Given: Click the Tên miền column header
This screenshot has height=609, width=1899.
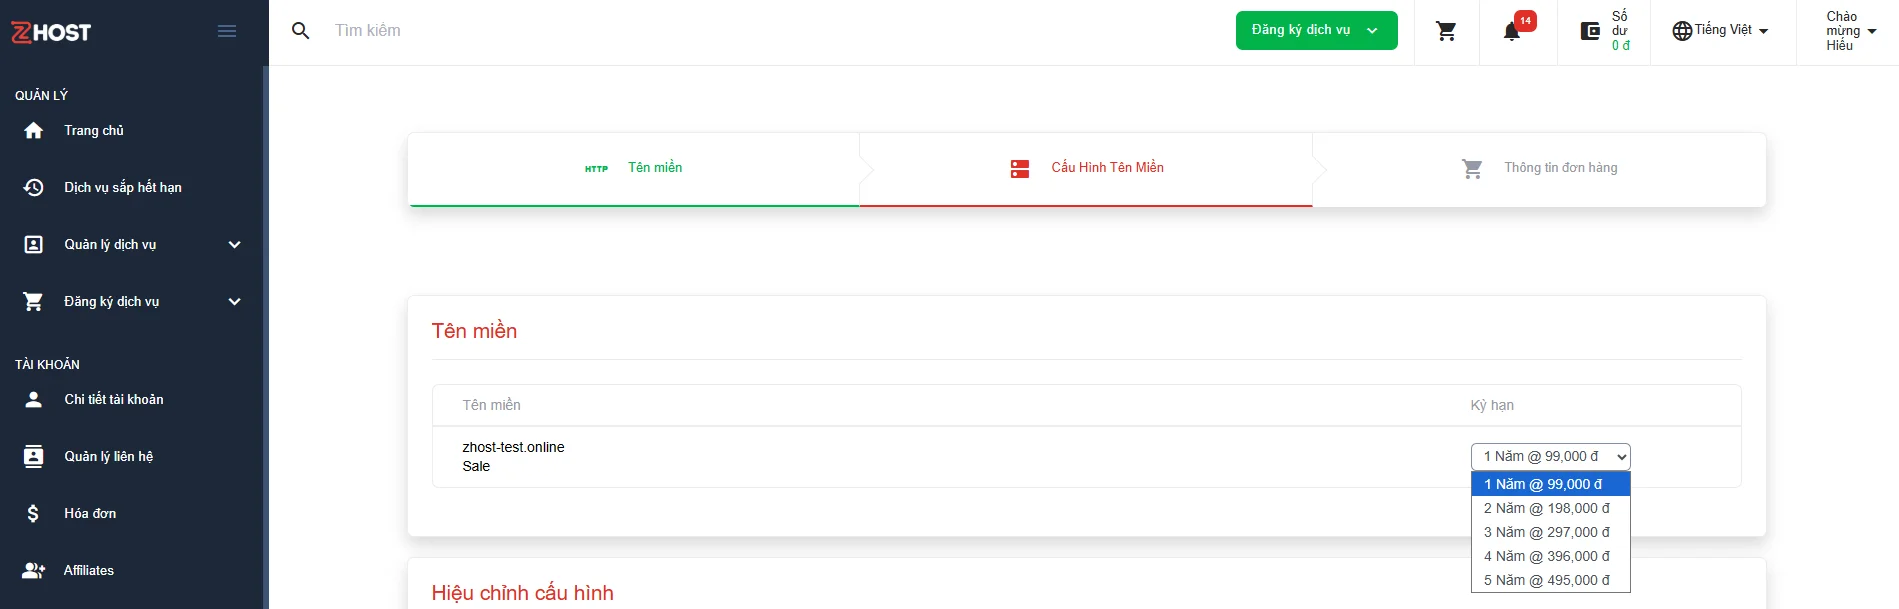Looking at the screenshot, I should (491, 405).
